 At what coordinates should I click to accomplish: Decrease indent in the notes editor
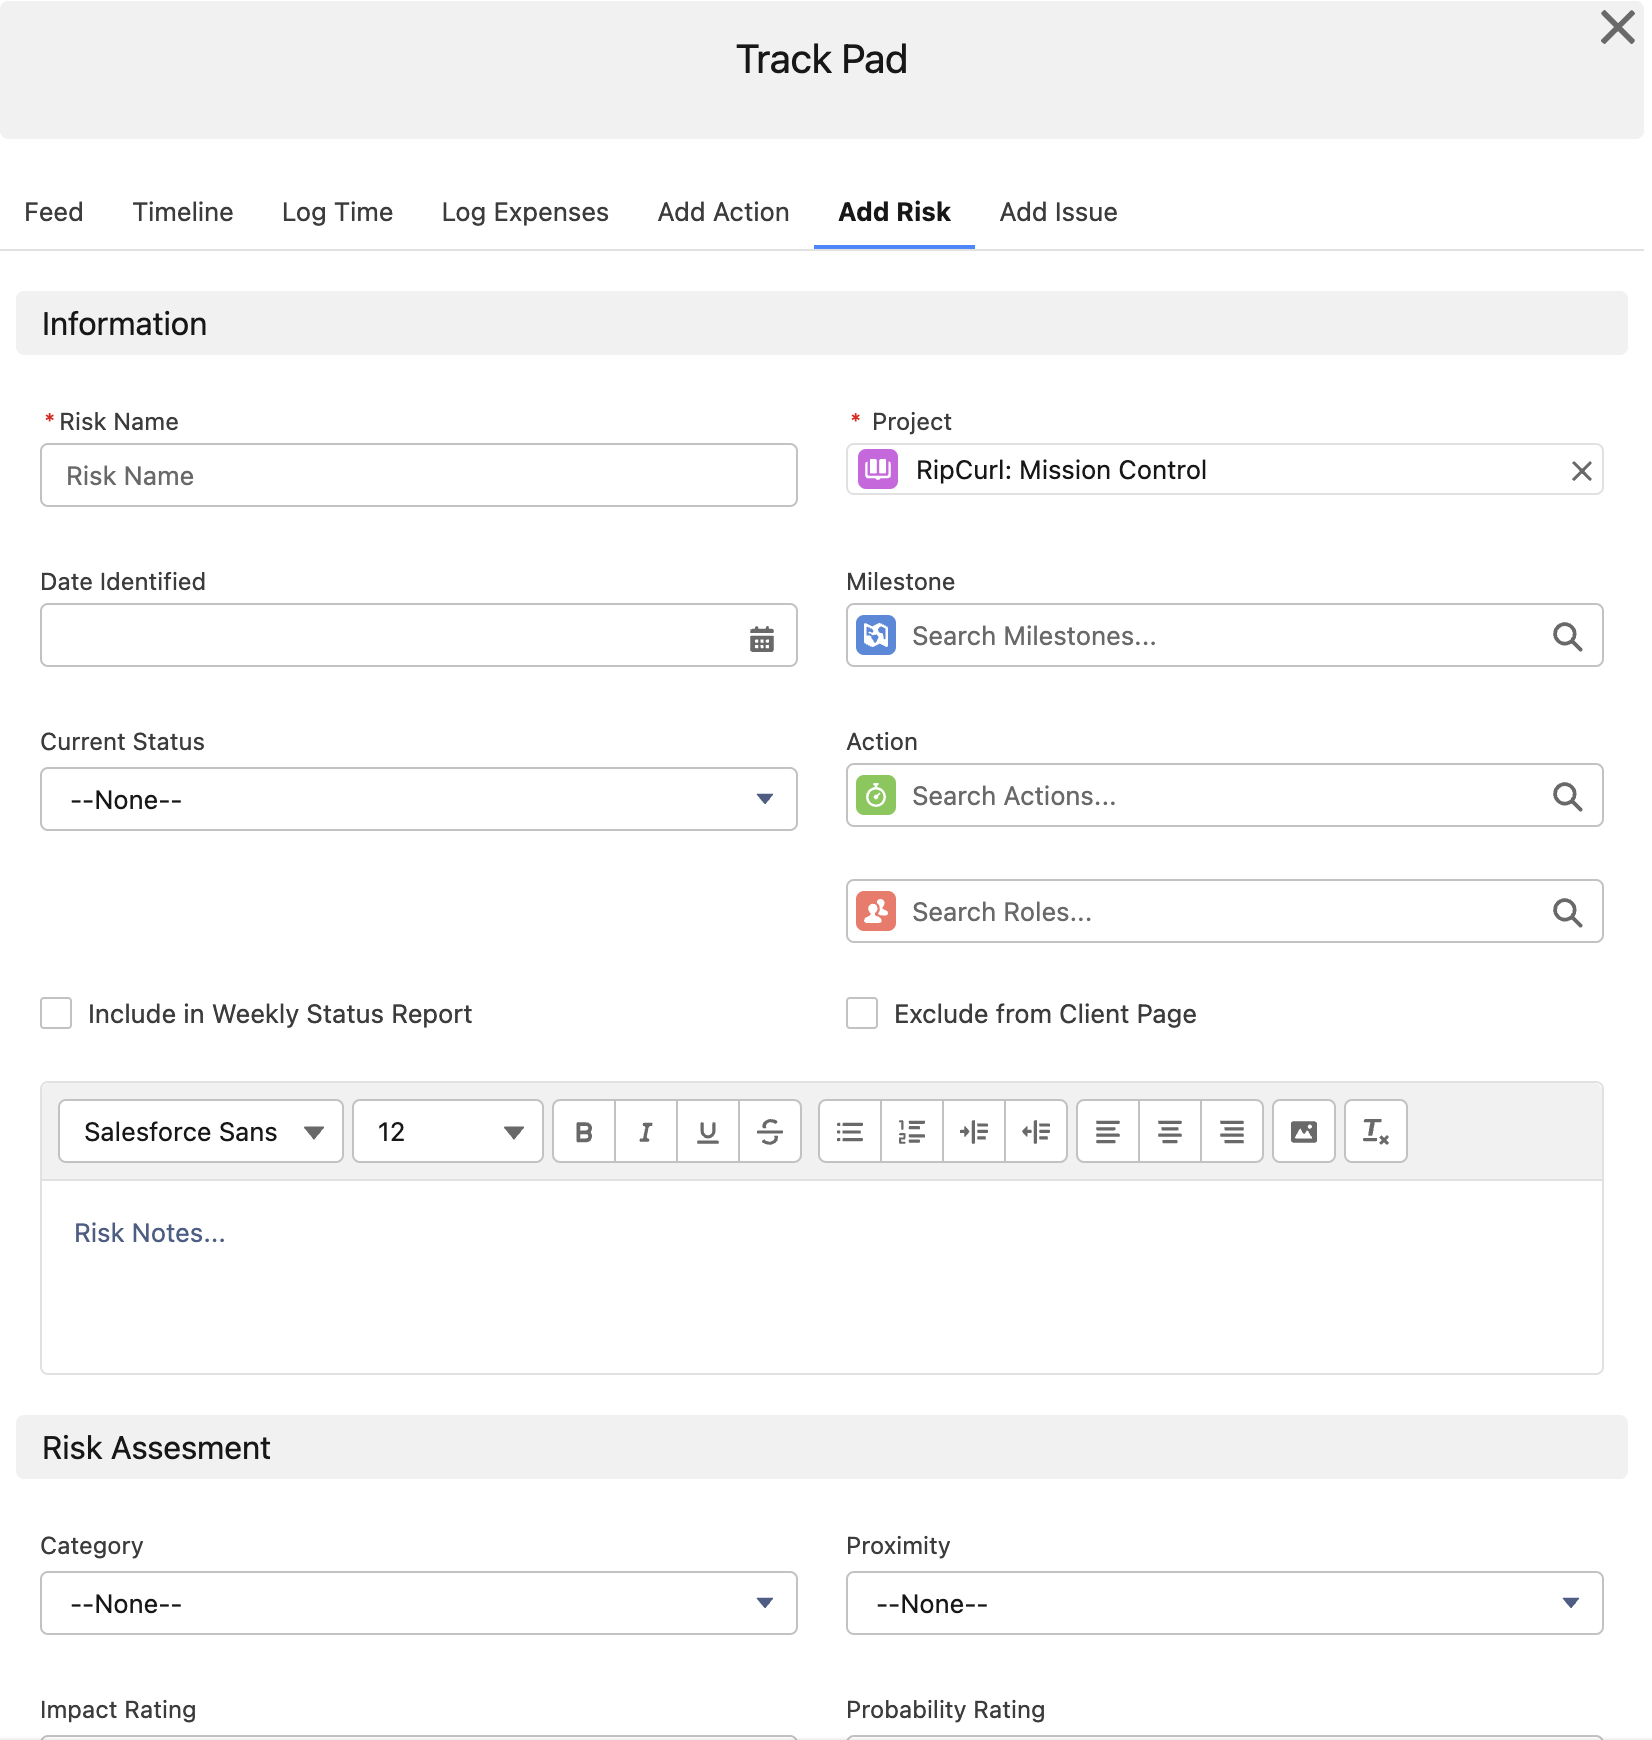pyautogui.click(x=1036, y=1131)
